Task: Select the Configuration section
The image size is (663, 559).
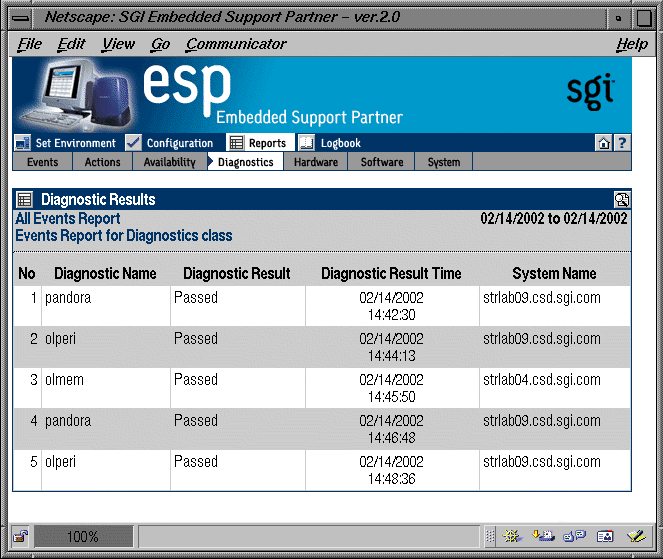Action: pyautogui.click(x=180, y=143)
